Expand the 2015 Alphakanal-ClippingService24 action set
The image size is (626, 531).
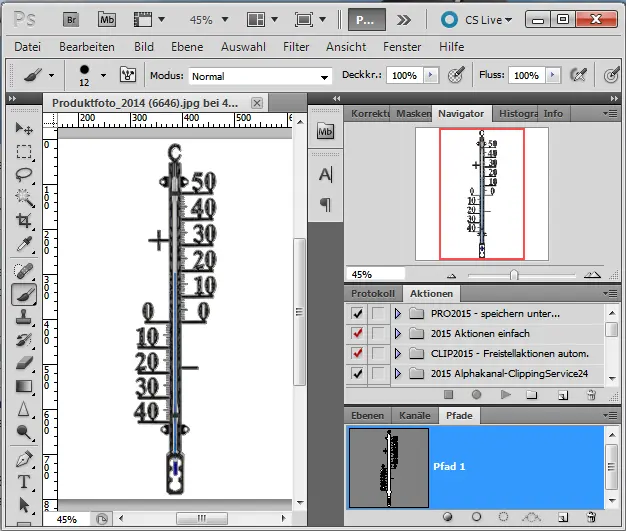pyautogui.click(x=397, y=374)
